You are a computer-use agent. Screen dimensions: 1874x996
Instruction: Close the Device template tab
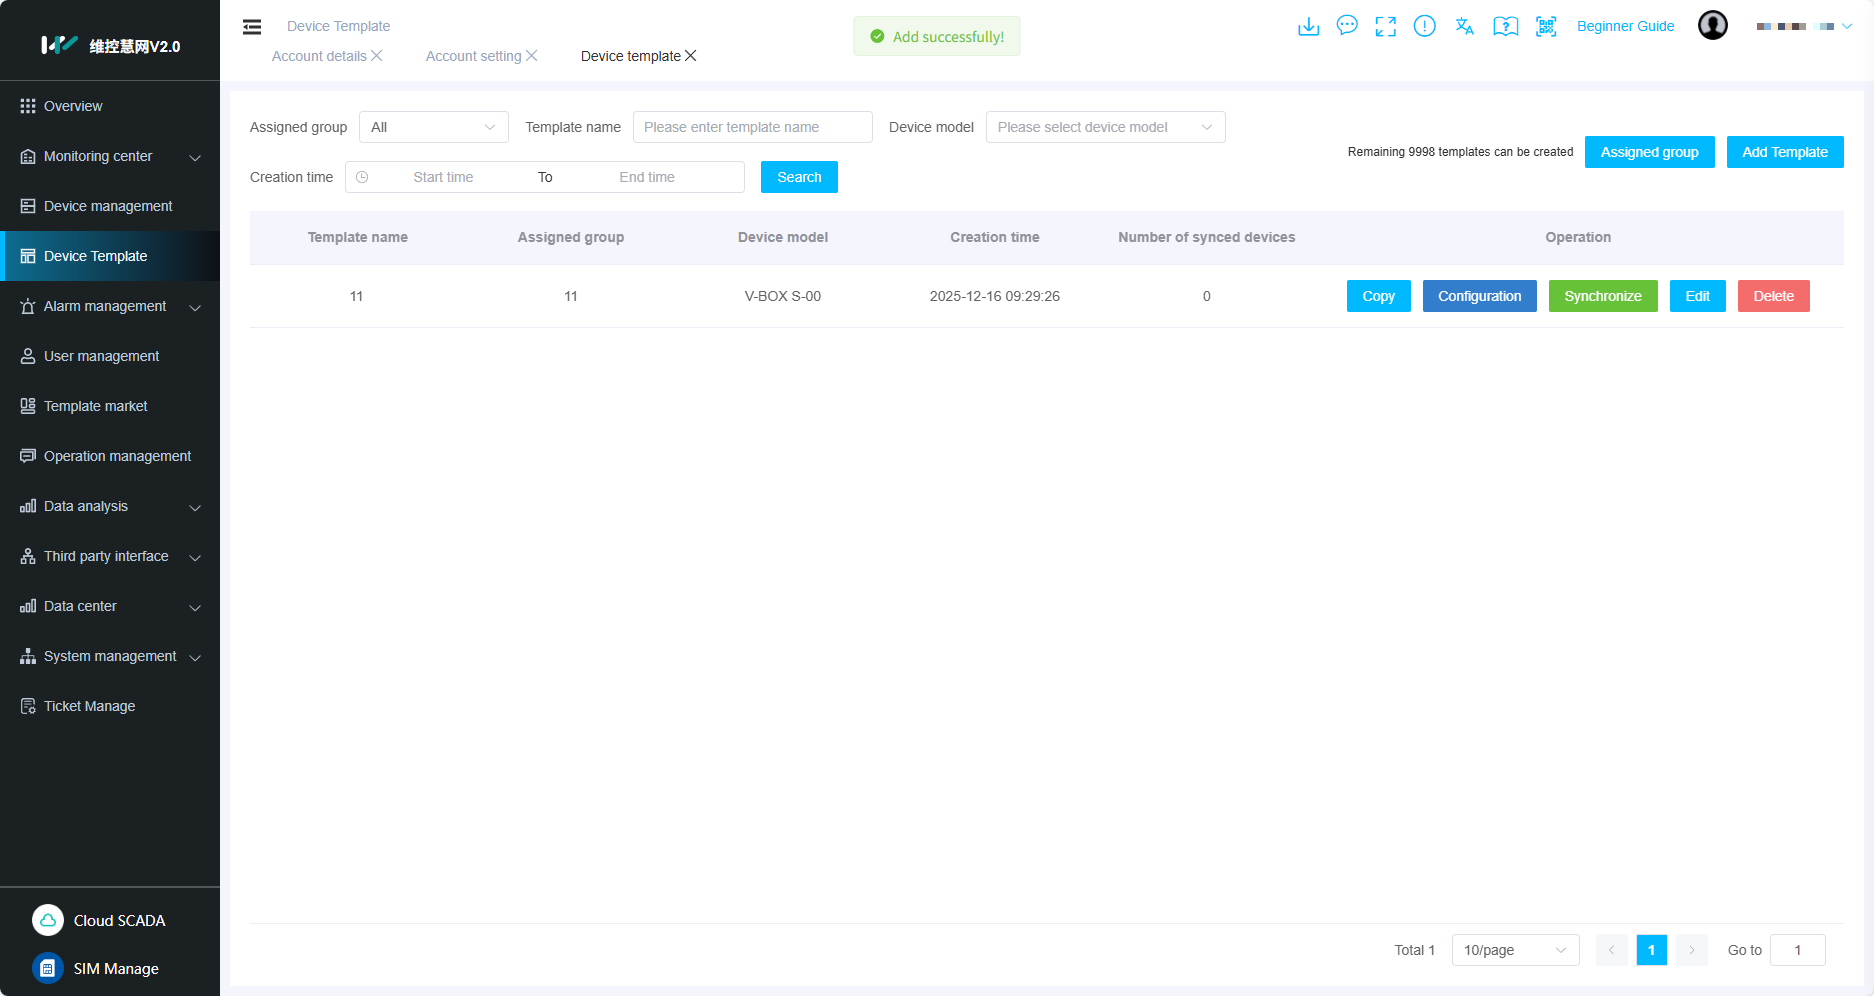coord(691,56)
